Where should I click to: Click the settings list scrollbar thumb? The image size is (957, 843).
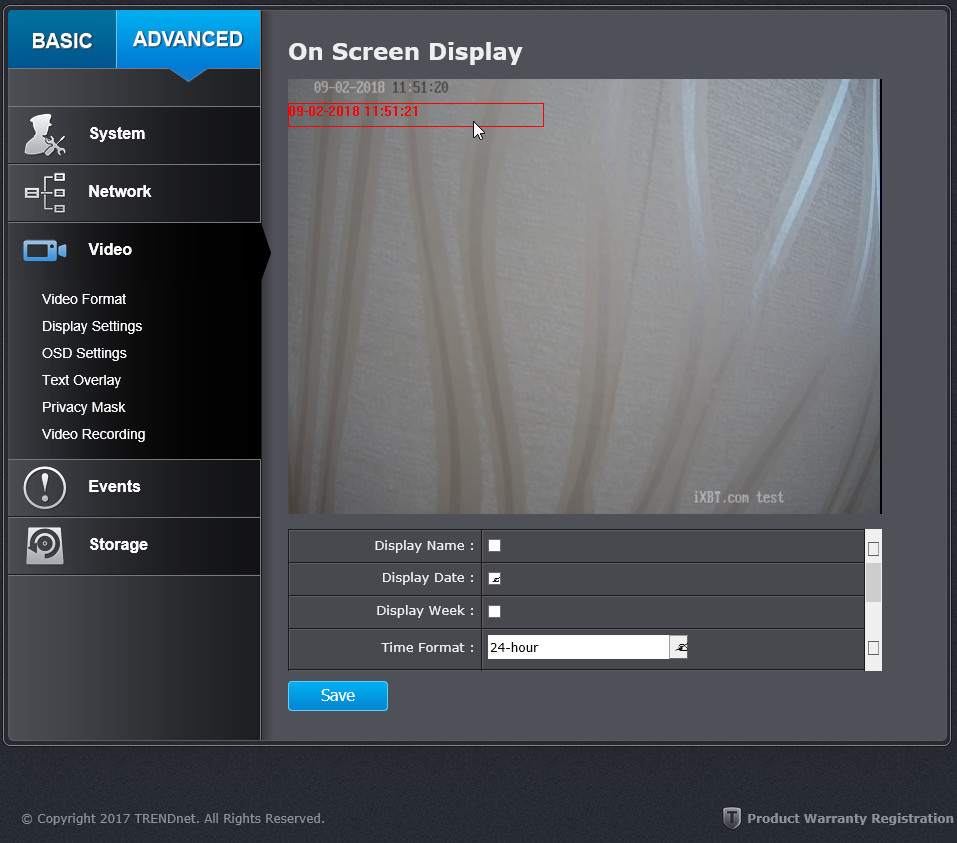pos(873,582)
